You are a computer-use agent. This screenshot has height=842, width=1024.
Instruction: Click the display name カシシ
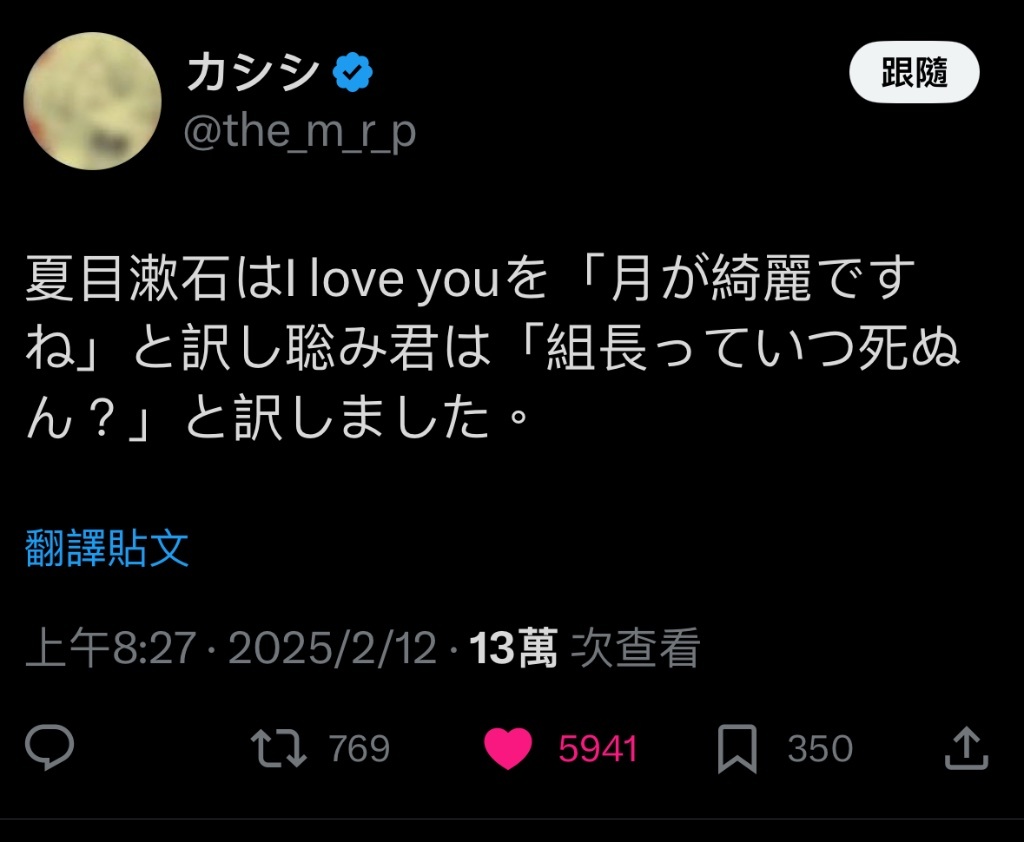pos(253,72)
